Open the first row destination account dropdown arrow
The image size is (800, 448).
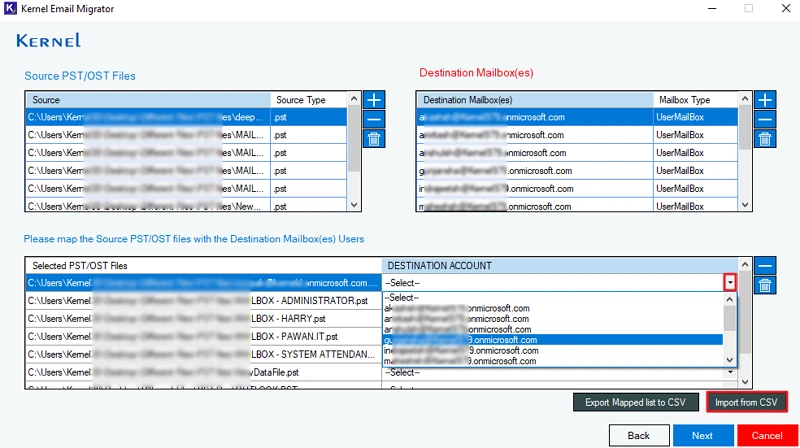click(730, 283)
